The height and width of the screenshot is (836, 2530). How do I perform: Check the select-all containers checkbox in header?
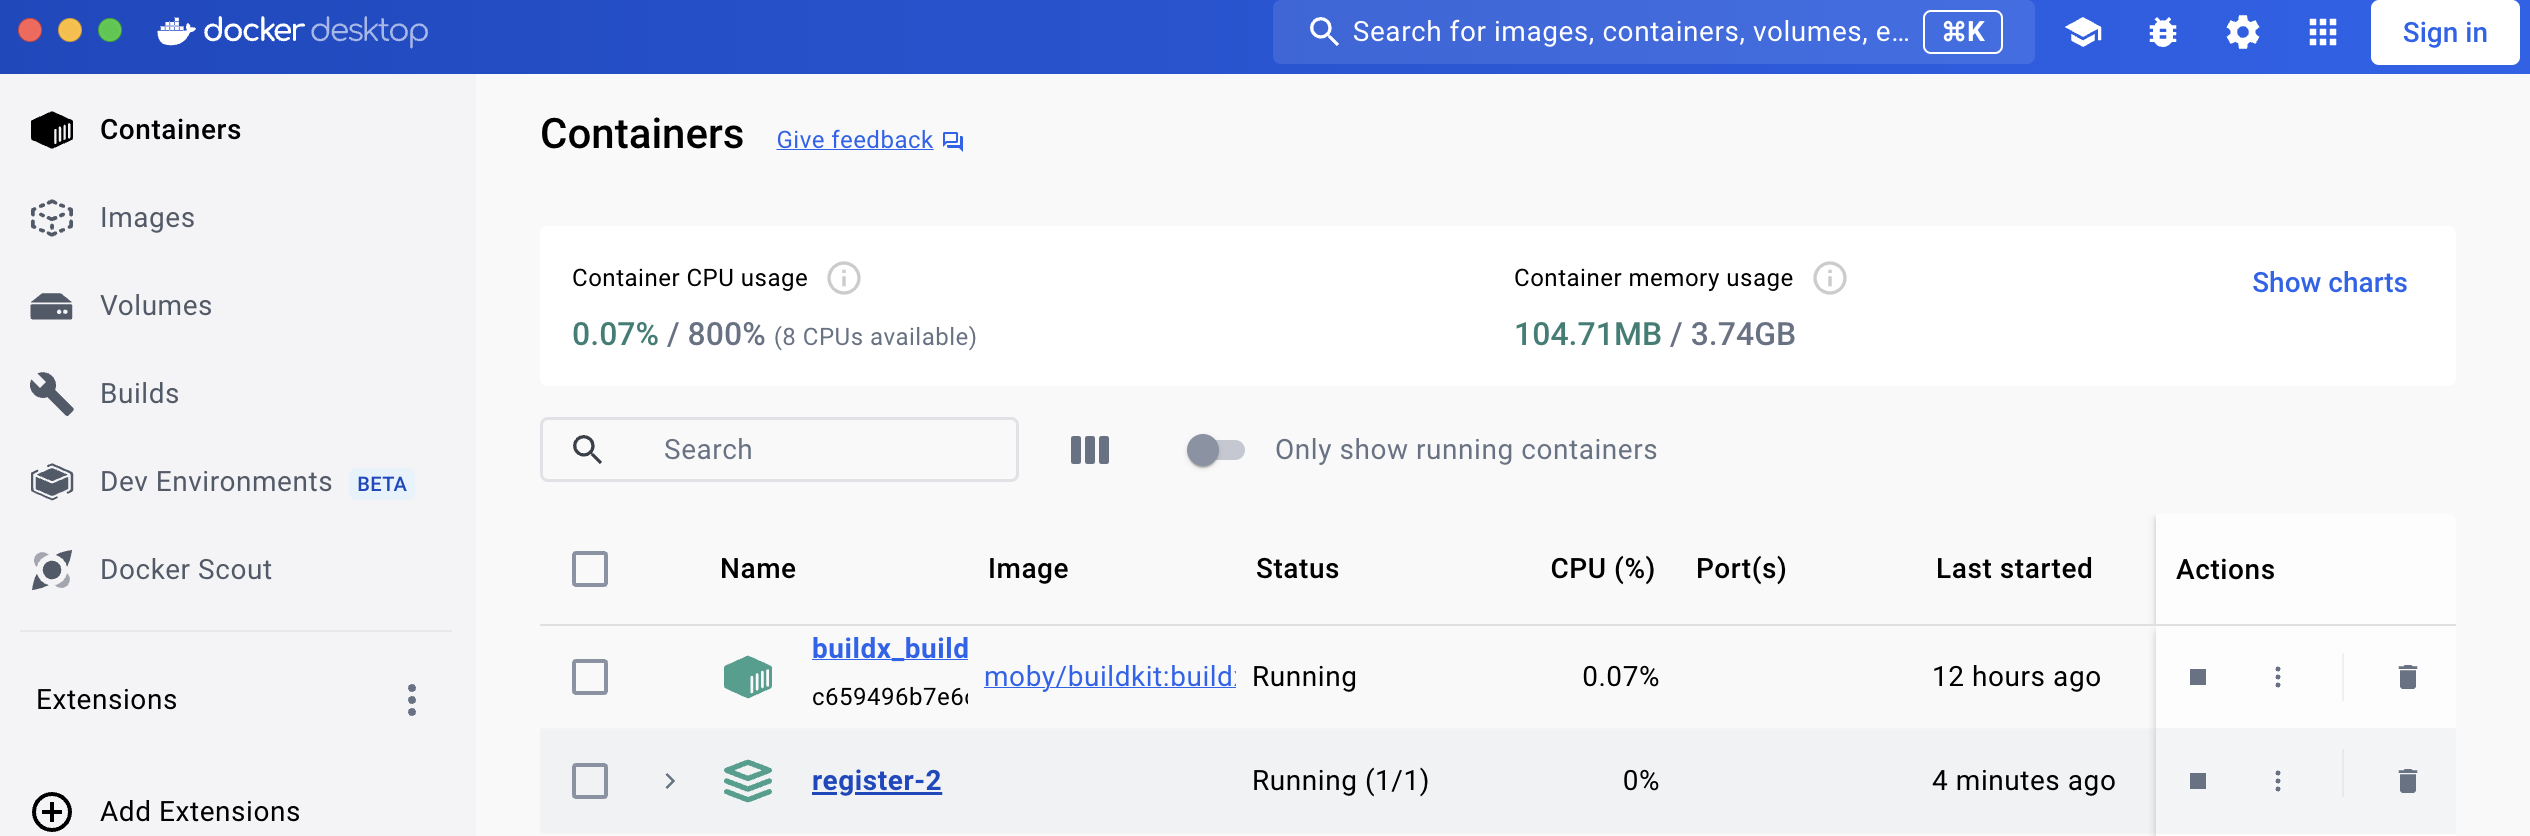coord(590,569)
